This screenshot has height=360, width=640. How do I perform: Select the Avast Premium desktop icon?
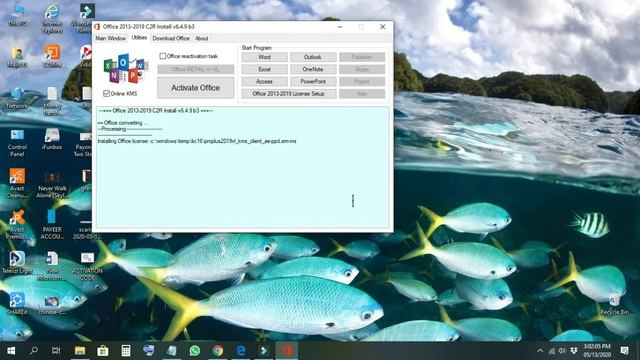click(17, 224)
